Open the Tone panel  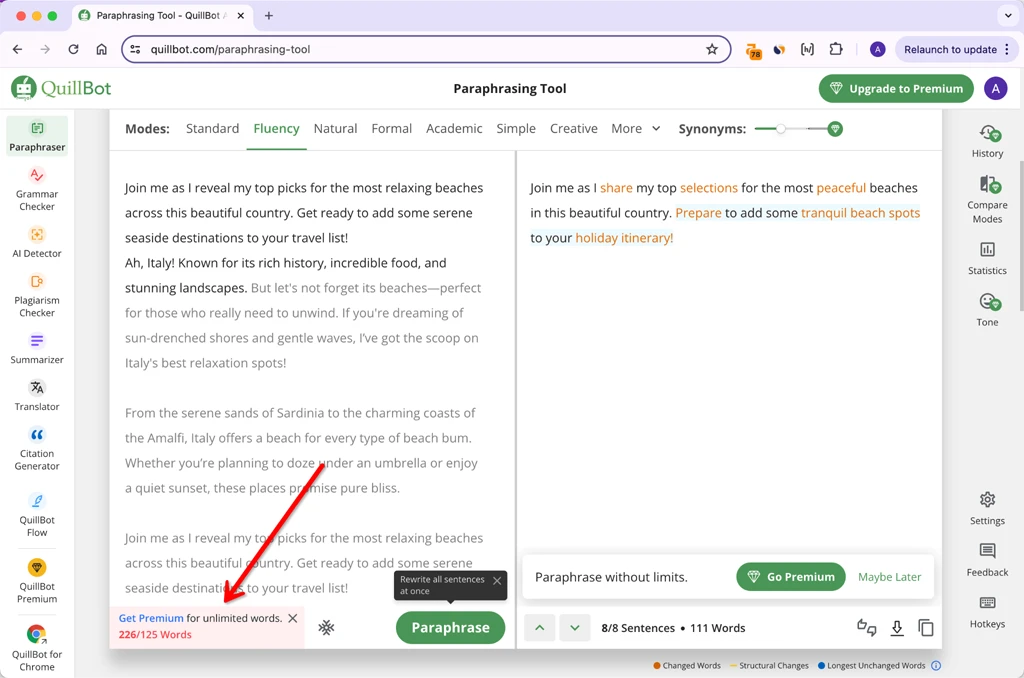click(987, 310)
